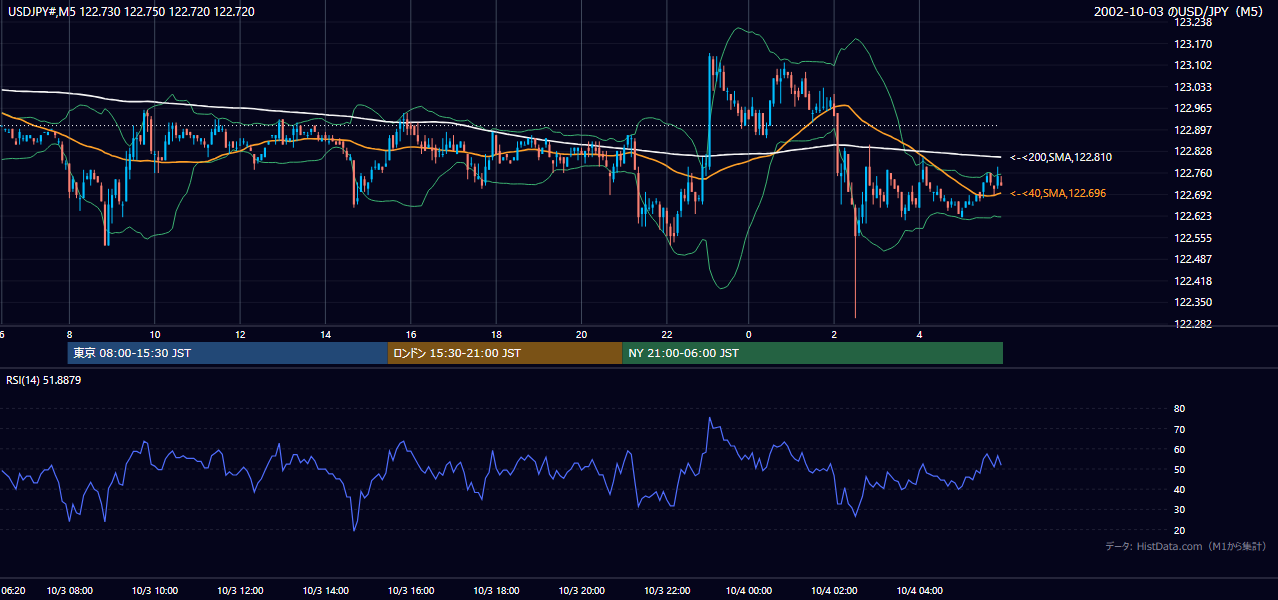
Task: Click price axis value 122.760
Action: pos(1193,173)
